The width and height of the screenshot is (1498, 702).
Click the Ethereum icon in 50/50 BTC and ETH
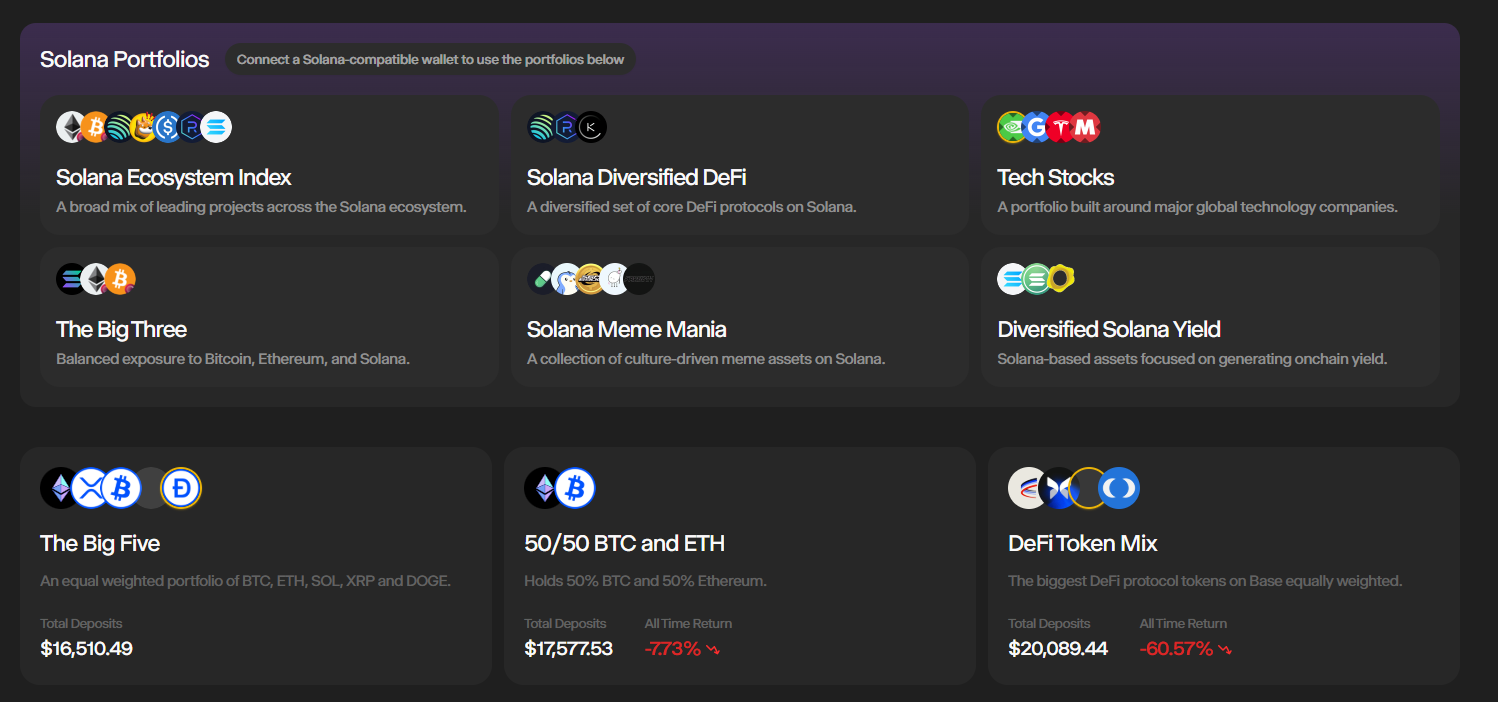[544, 488]
